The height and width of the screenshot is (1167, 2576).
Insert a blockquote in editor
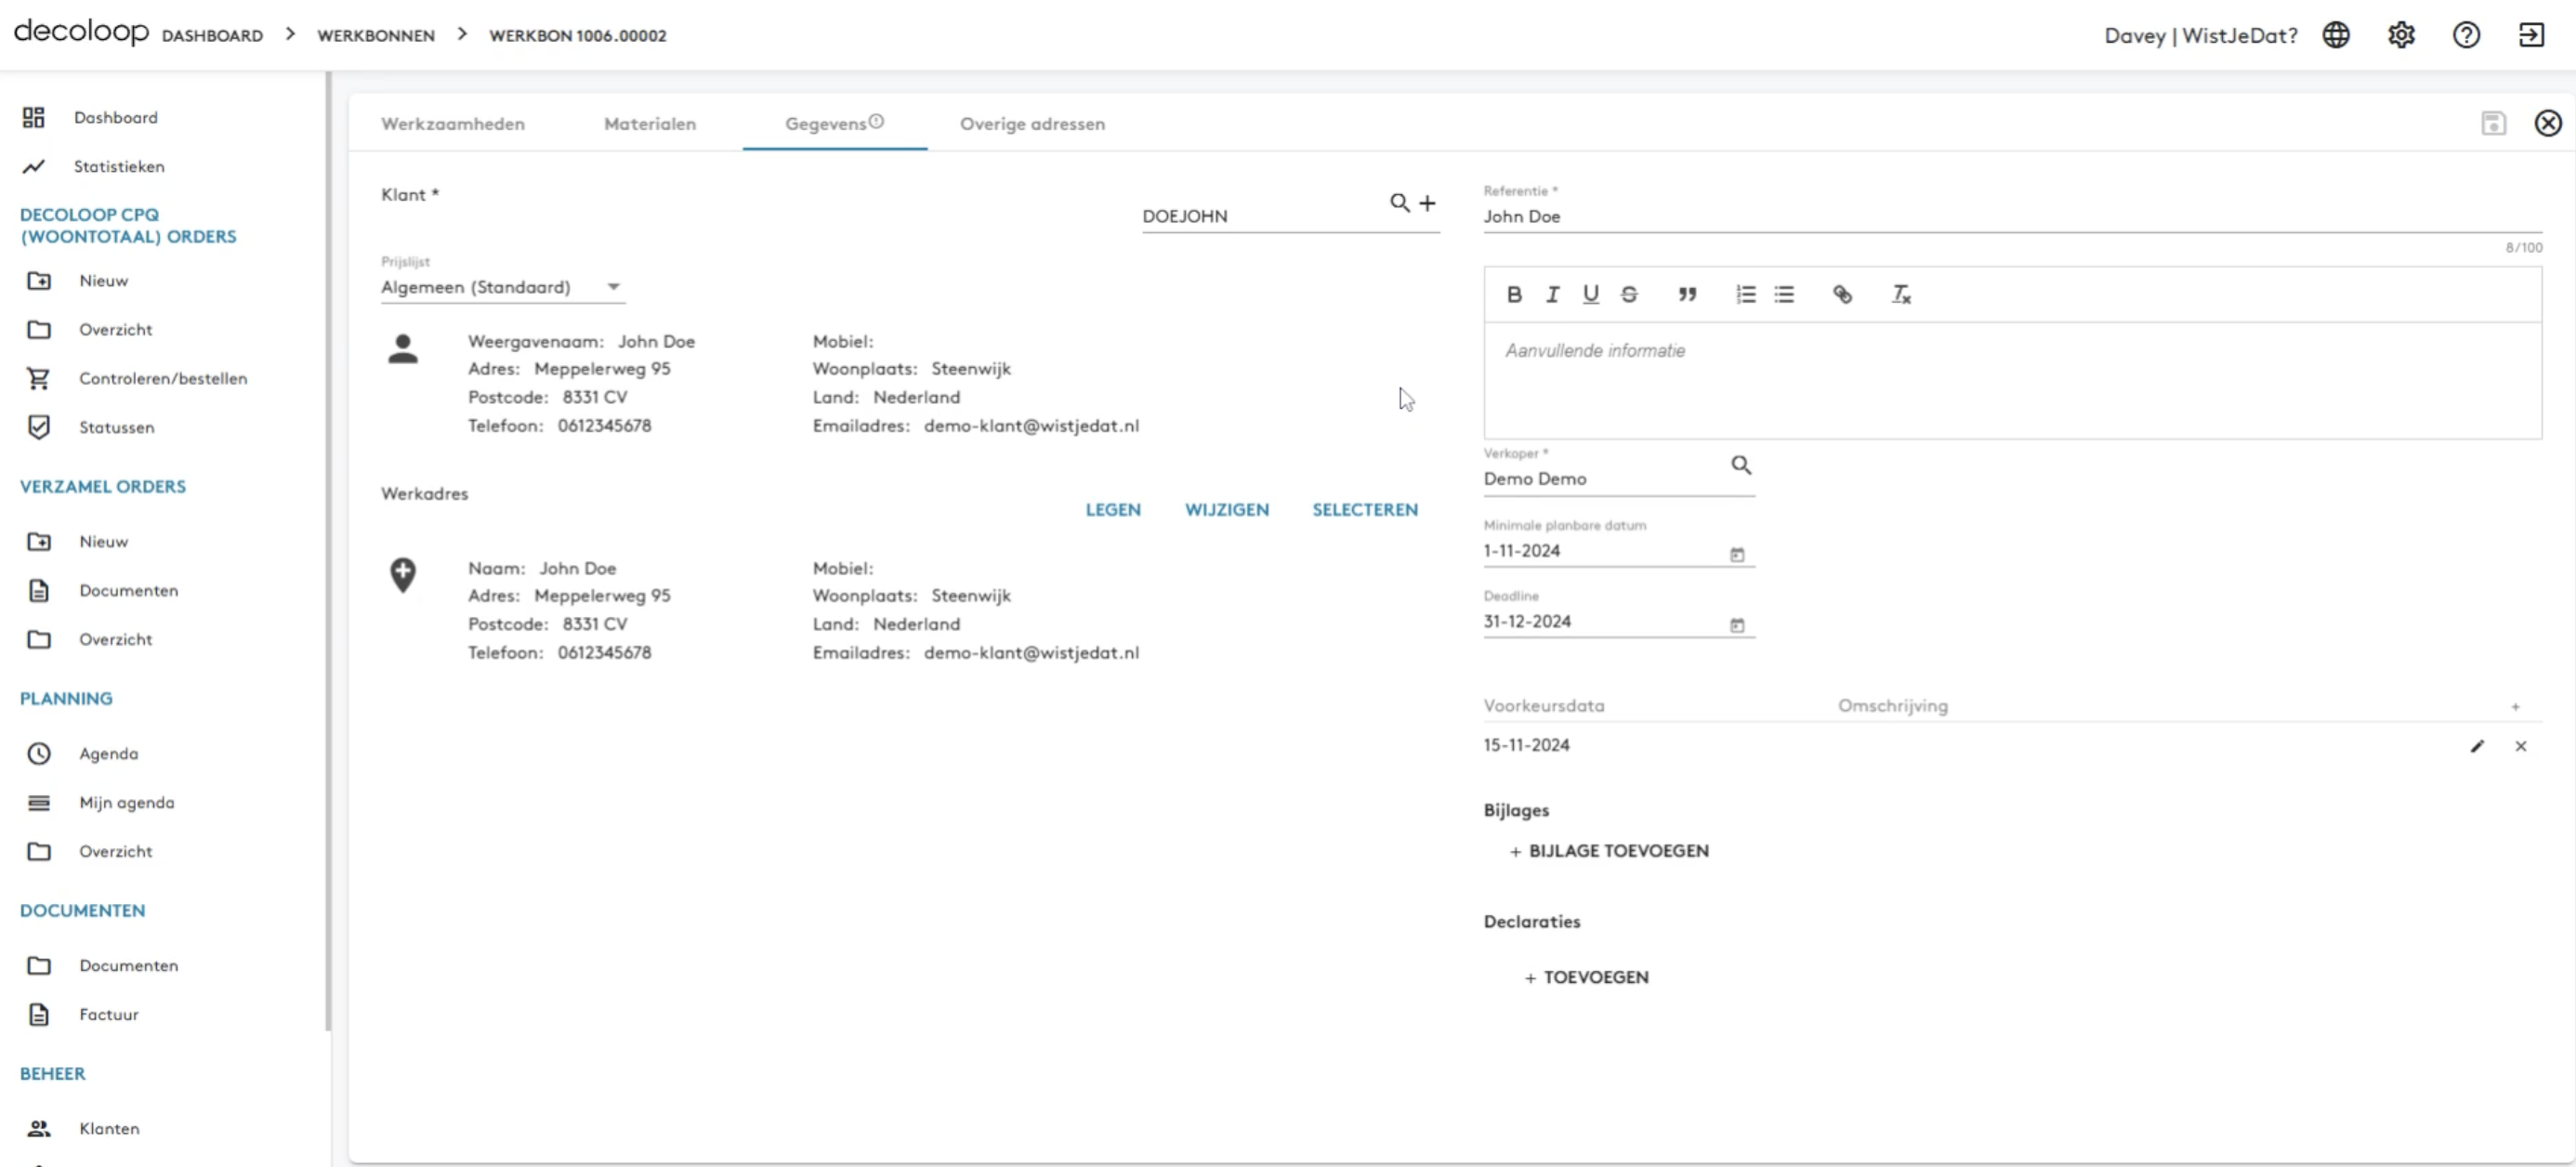tap(1687, 294)
